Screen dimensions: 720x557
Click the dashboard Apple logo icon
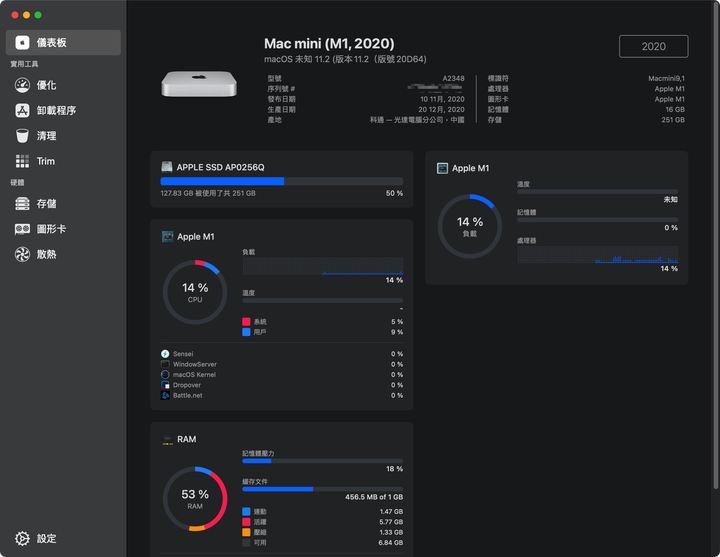coord(22,43)
